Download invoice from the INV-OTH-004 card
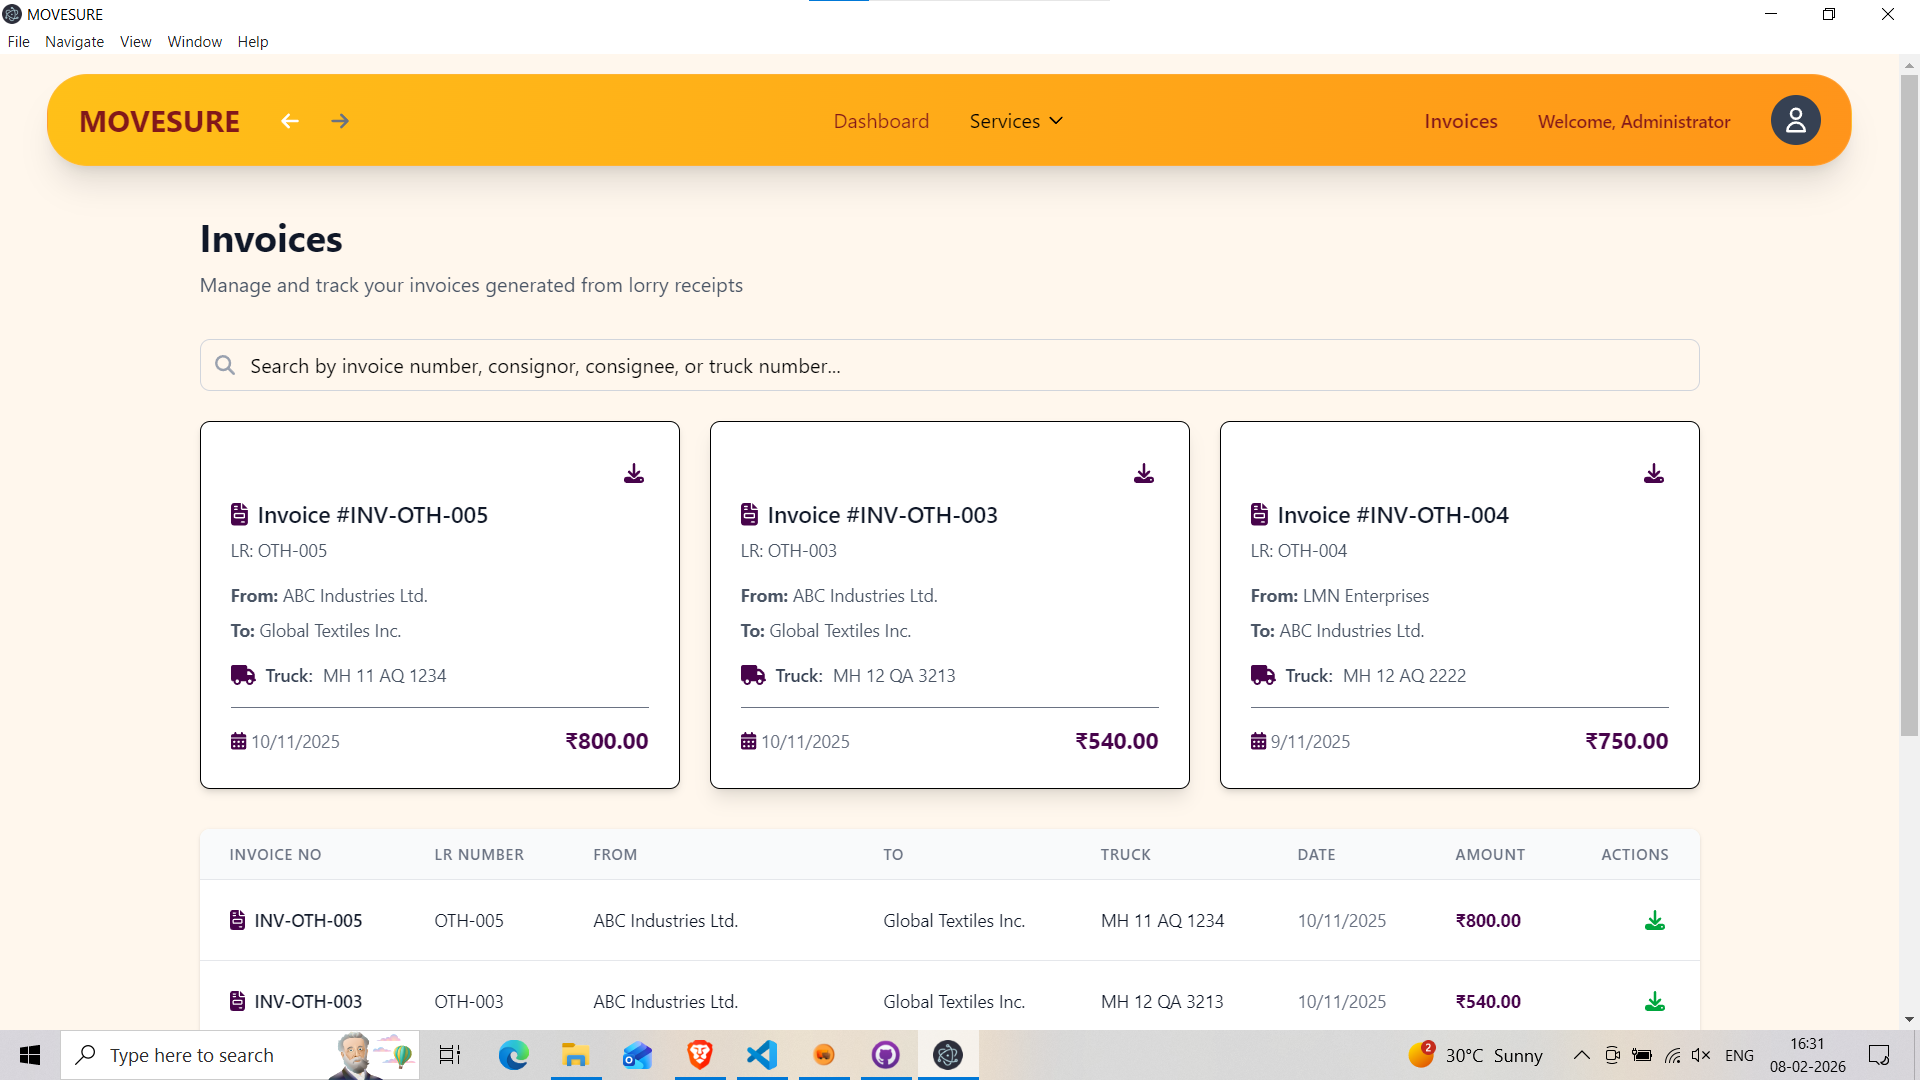The height and width of the screenshot is (1080, 1920). 1654,473
